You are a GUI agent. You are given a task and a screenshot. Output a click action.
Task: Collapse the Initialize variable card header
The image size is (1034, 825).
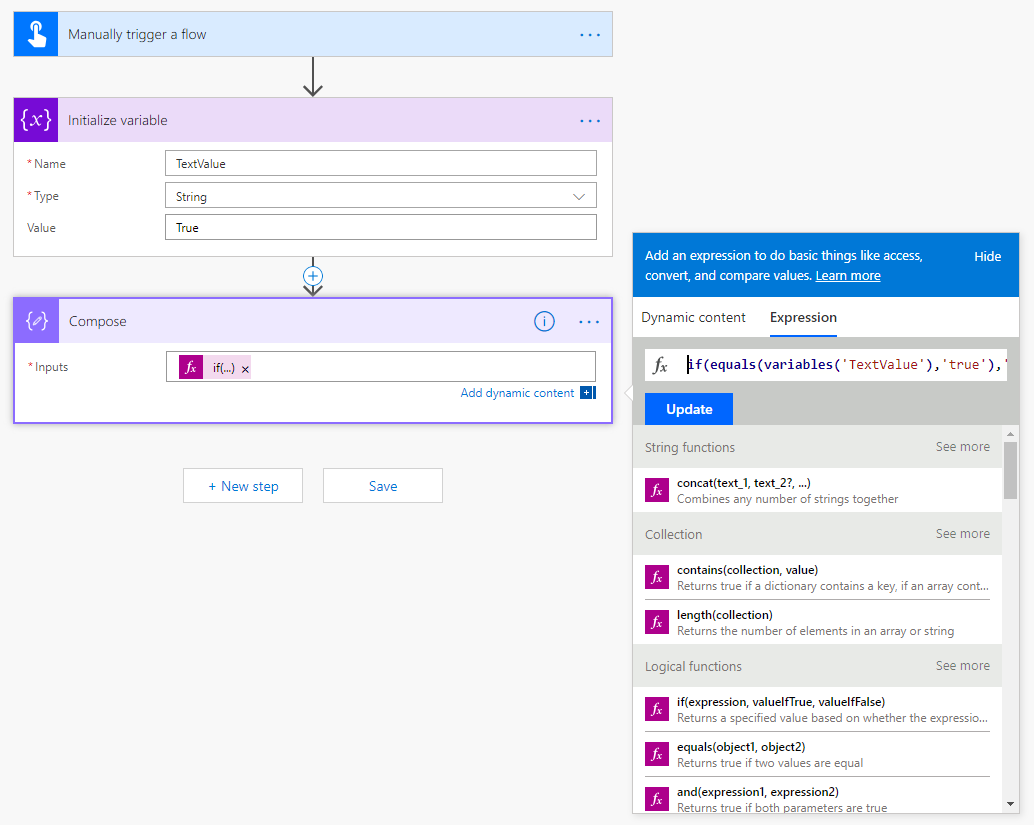313,120
